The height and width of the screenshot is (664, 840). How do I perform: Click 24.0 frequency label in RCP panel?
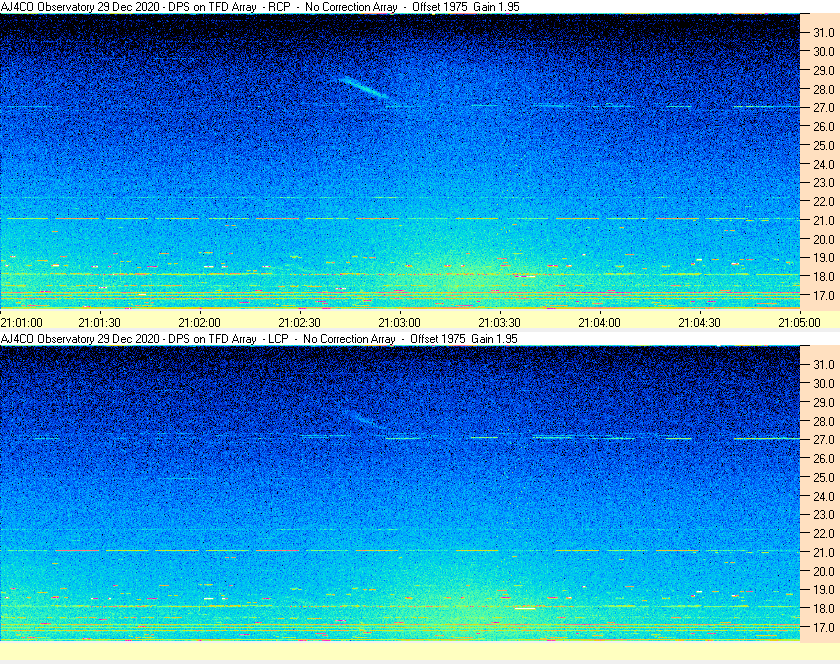[824, 164]
